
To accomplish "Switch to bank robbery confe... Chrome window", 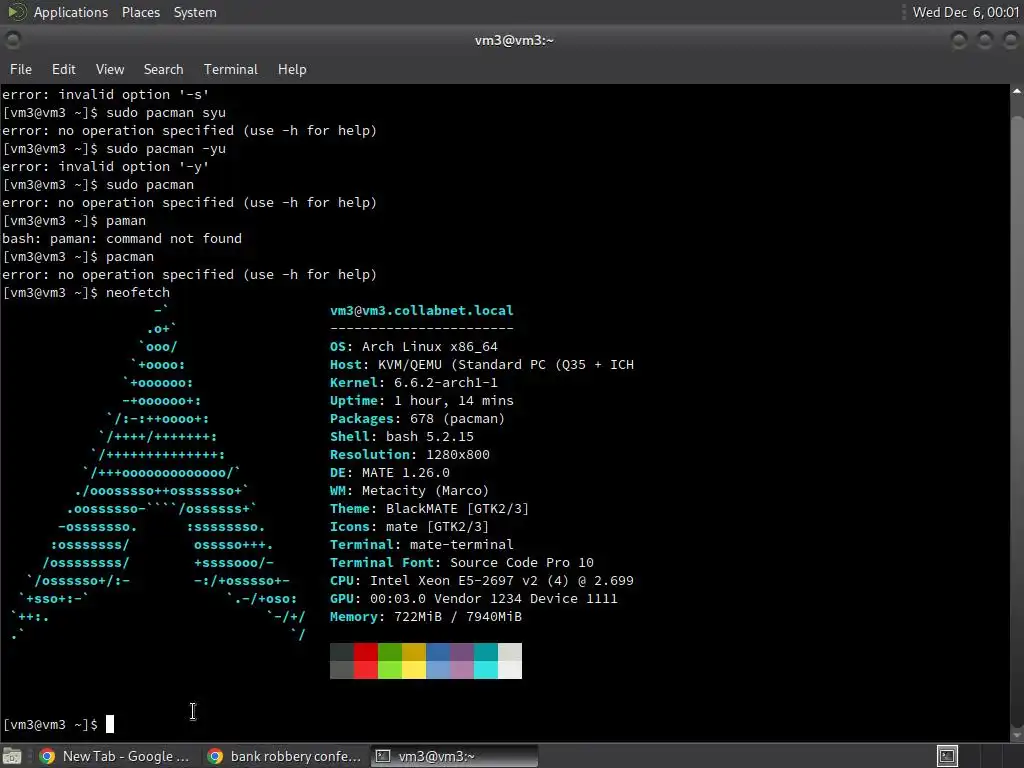I will click(x=285, y=756).
